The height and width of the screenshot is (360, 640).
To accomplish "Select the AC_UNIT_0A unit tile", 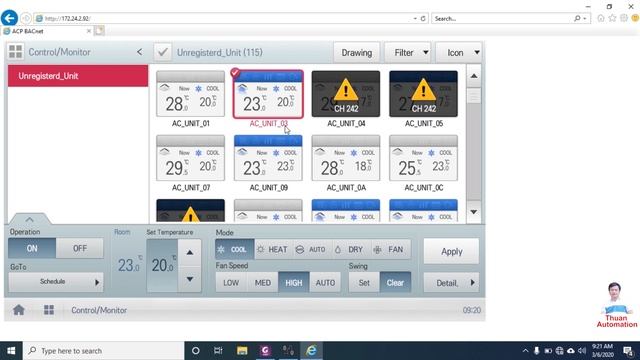I will point(346,158).
